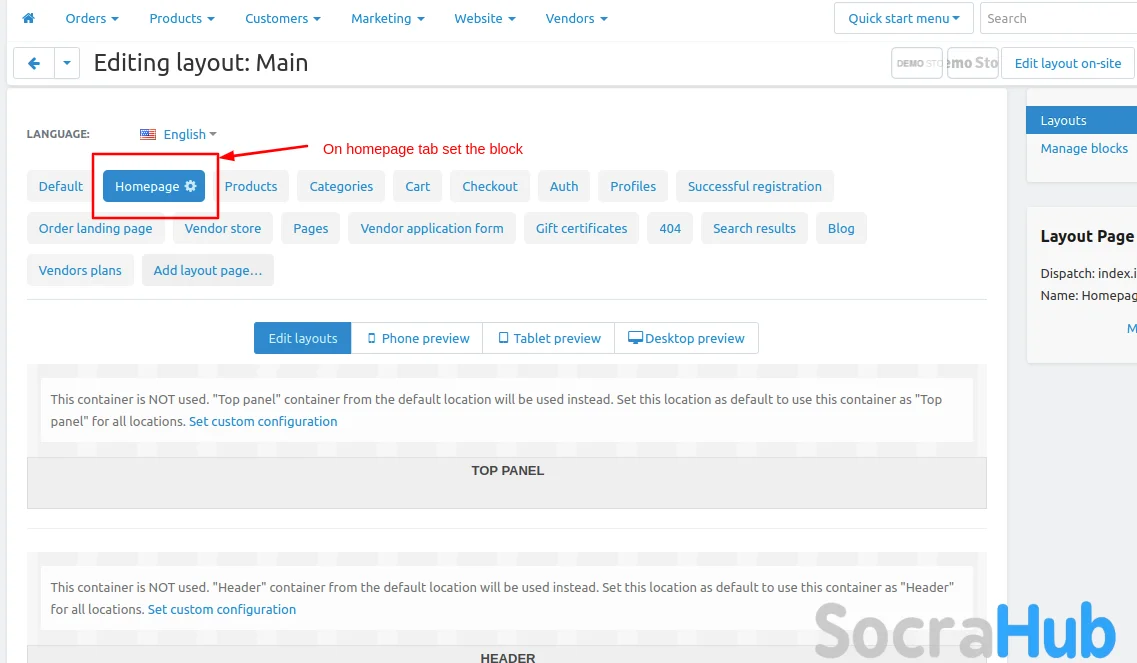Viewport: 1137px width, 663px height.
Task: Select the Vendor application form tab
Action: (x=432, y=228)
